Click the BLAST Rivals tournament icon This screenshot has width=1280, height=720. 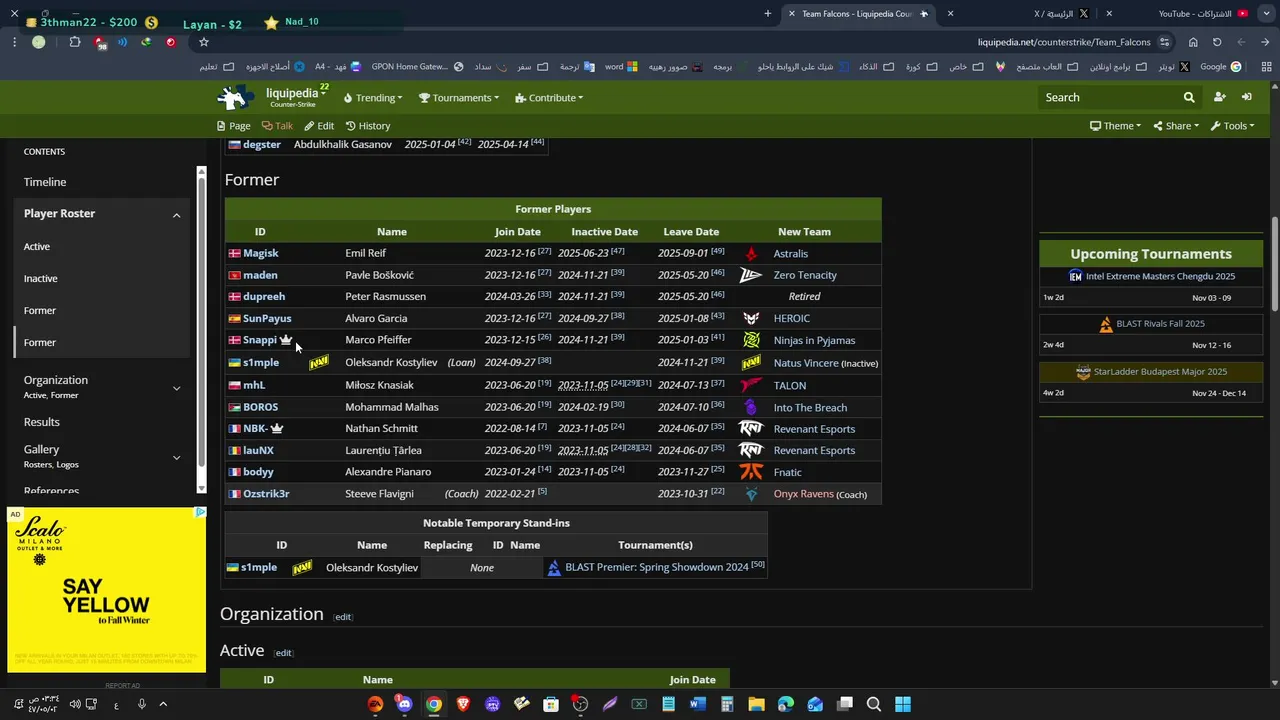[1105, 324]
